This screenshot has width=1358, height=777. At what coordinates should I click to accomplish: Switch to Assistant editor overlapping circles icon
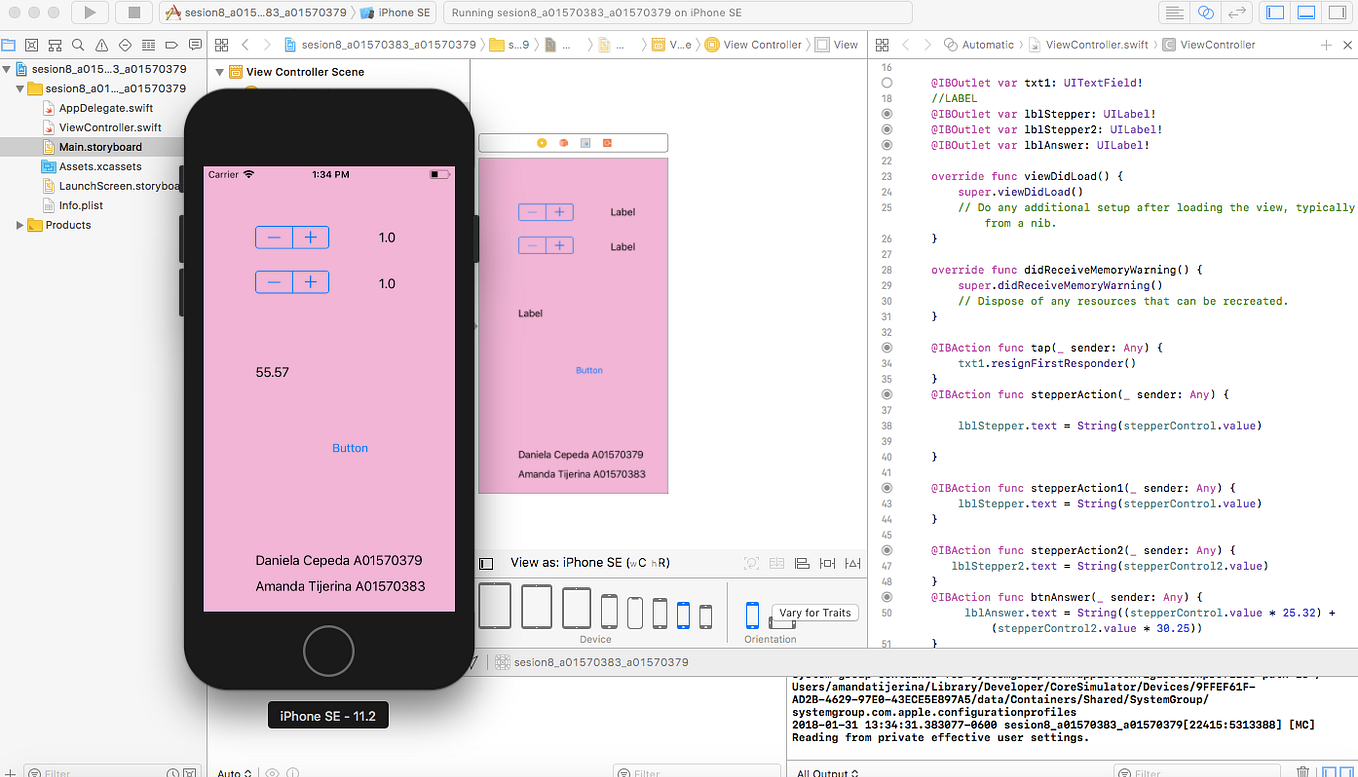click(1205, 12)
